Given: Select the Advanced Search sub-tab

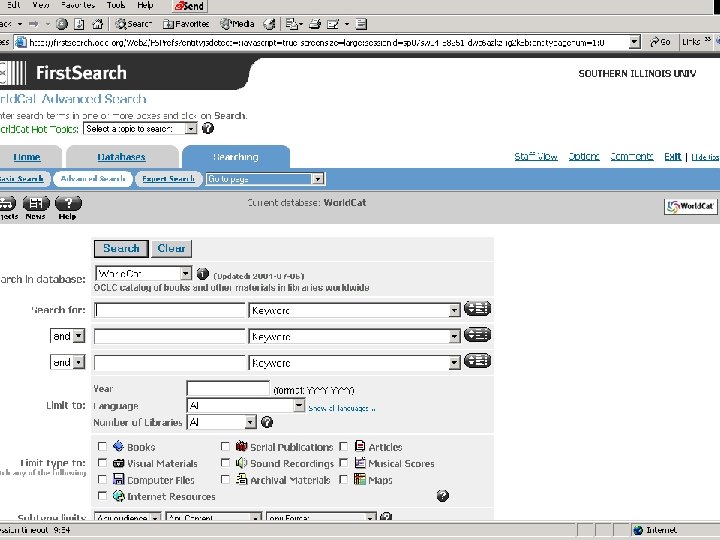Looking at the screenshot, I should tap(93, 179).
